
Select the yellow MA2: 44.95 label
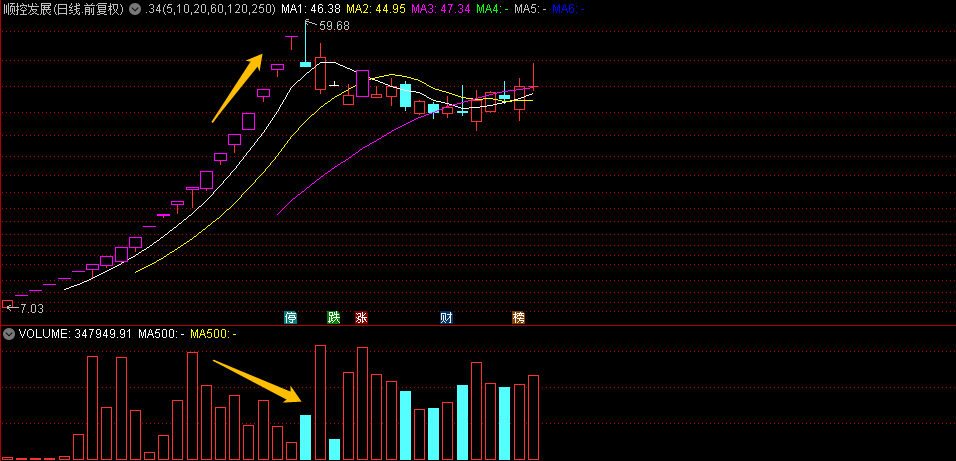pyautogui.click(x=376, y=9)
